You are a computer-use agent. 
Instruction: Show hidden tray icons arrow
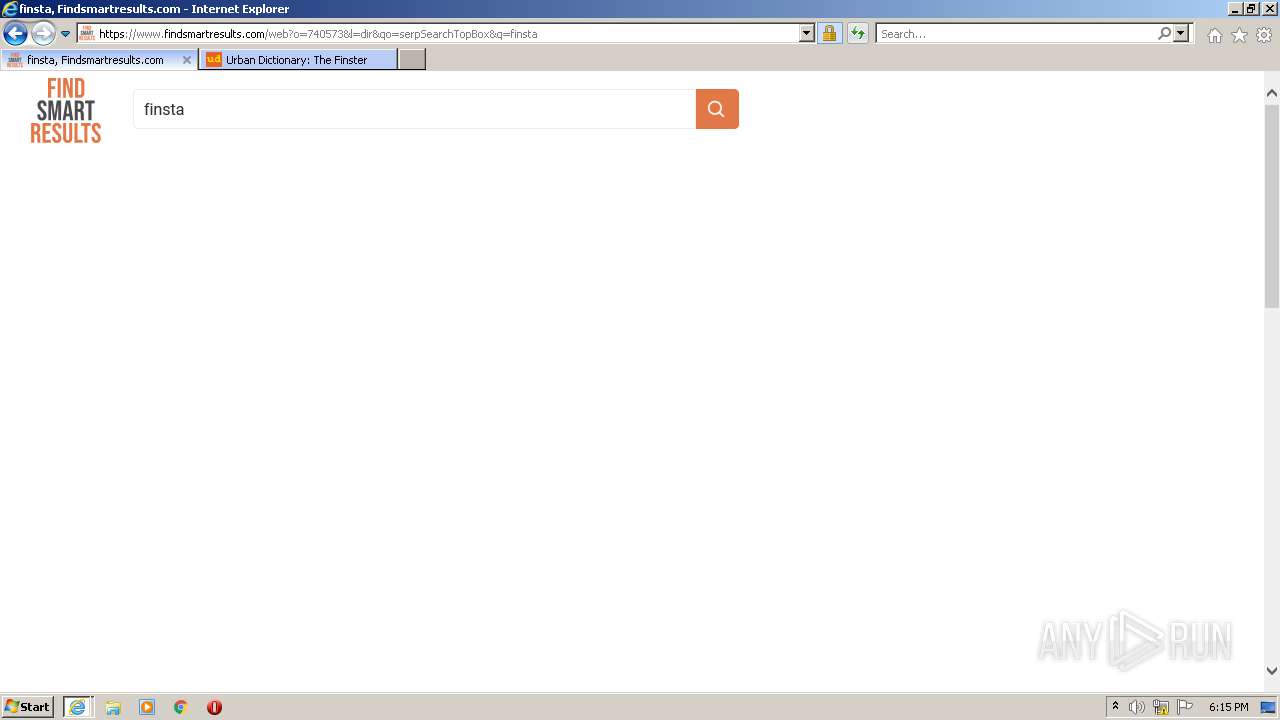pyautogui.click(x=1116, y=707)
